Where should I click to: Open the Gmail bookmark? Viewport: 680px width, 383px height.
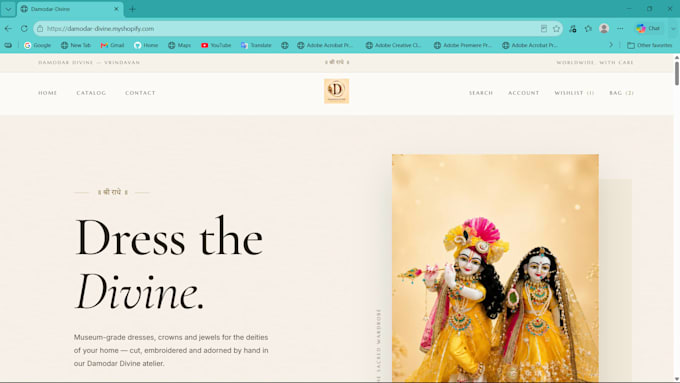pos(112,45)
